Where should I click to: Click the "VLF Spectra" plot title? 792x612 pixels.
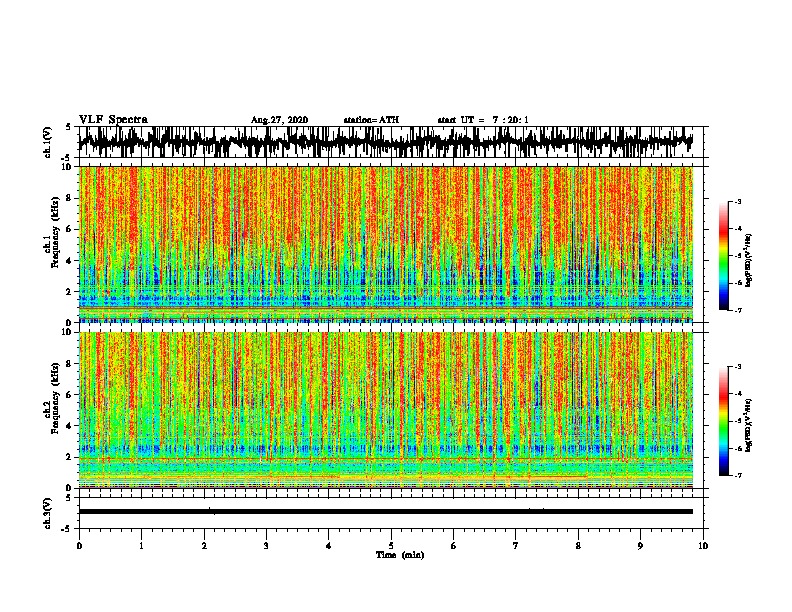(x=113, y=120)
